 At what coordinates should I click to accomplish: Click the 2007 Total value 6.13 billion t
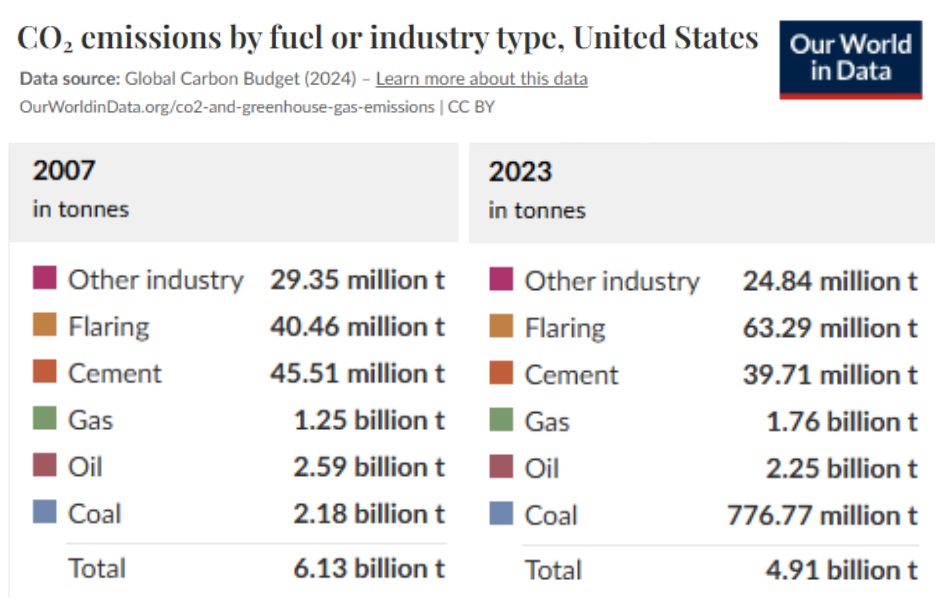pyautogui.click(x=369, y=568)
